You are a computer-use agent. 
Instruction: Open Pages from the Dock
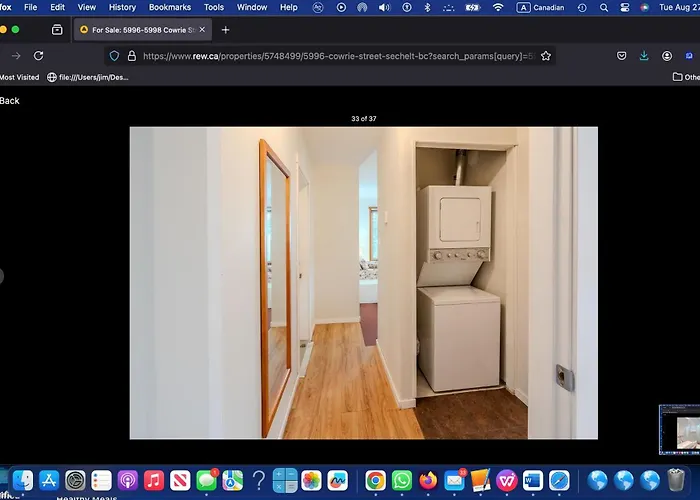tap(480, 481)
